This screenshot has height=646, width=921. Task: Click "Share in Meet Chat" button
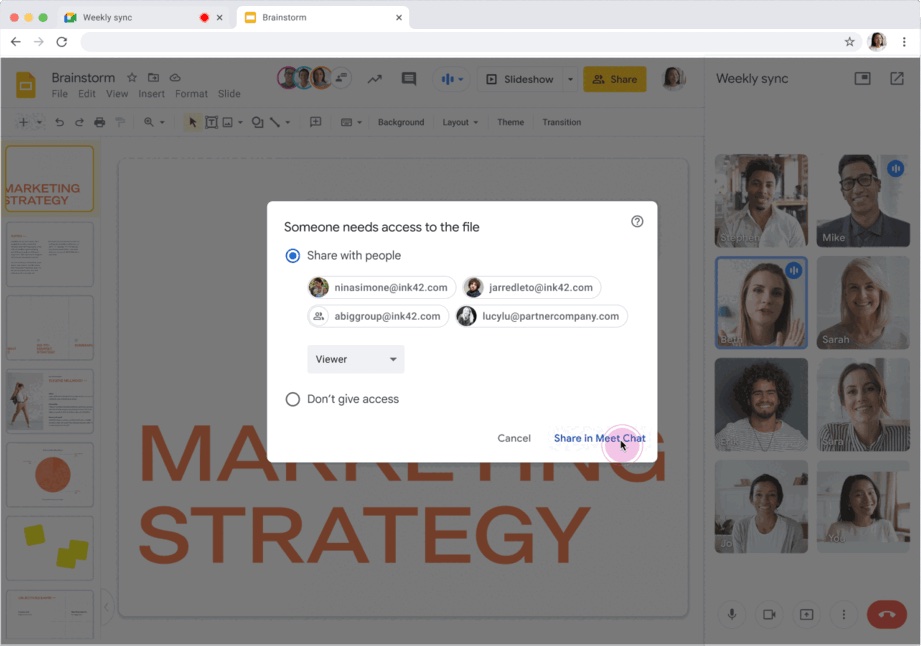tap(599, 438)
